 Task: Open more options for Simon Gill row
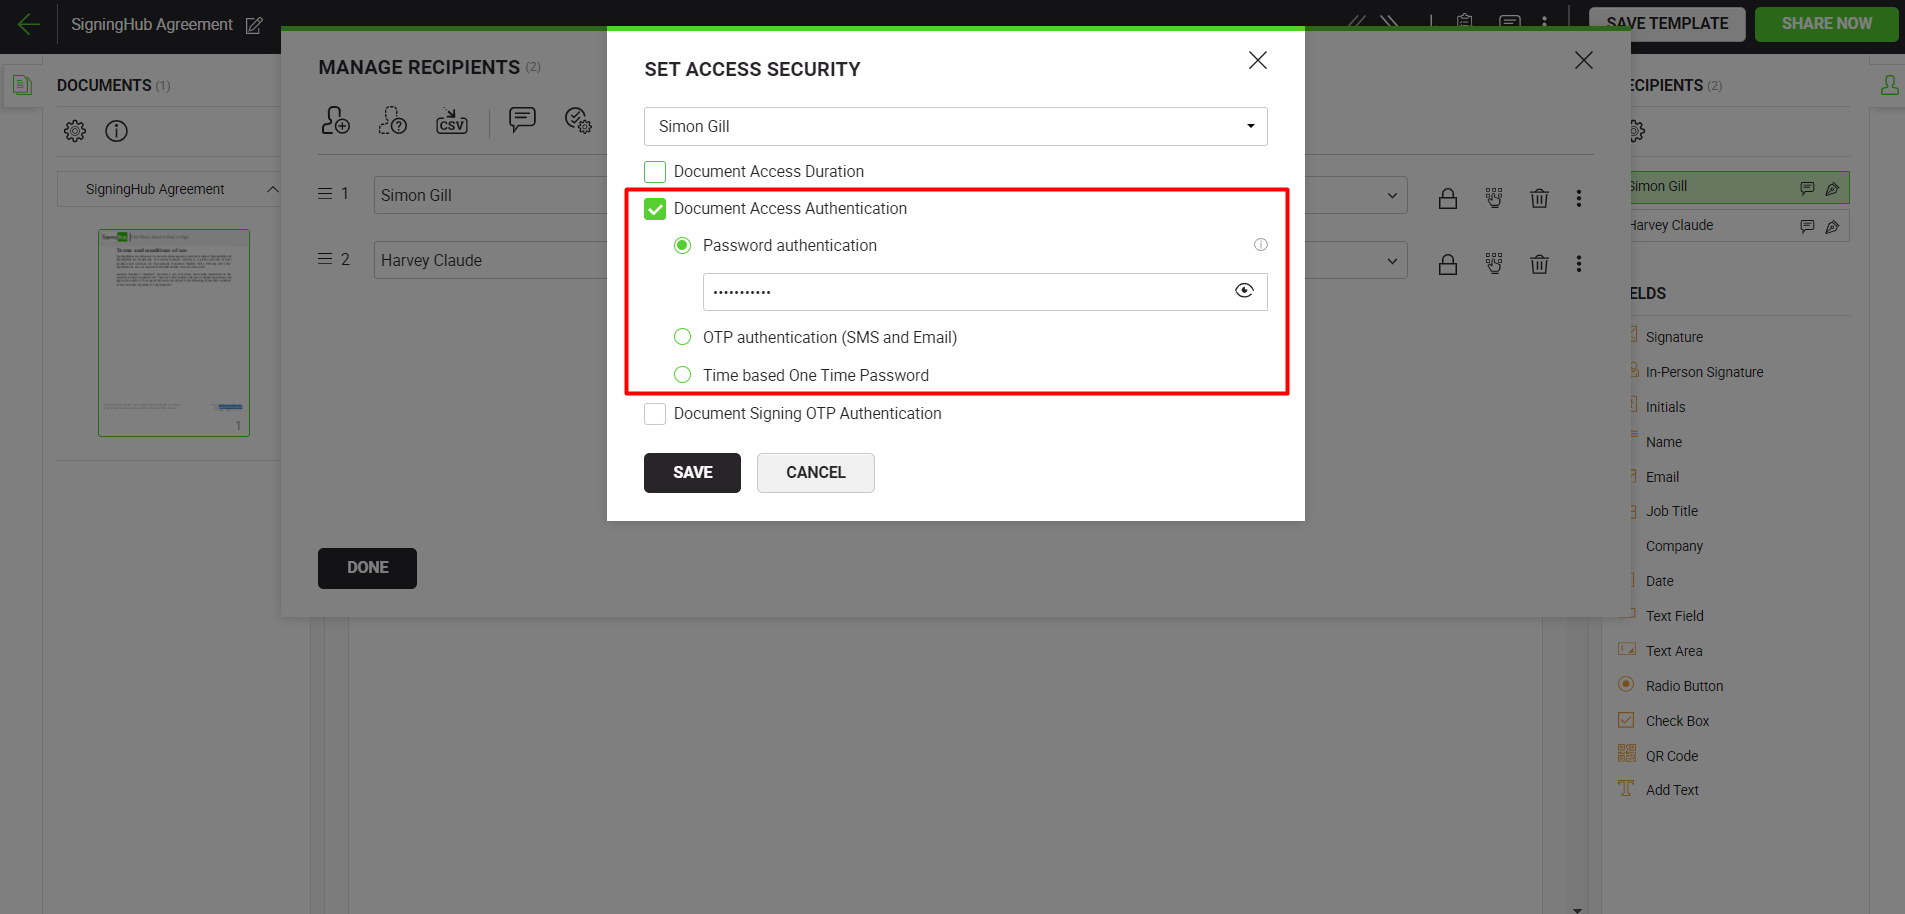click(x=1579, y=198)
